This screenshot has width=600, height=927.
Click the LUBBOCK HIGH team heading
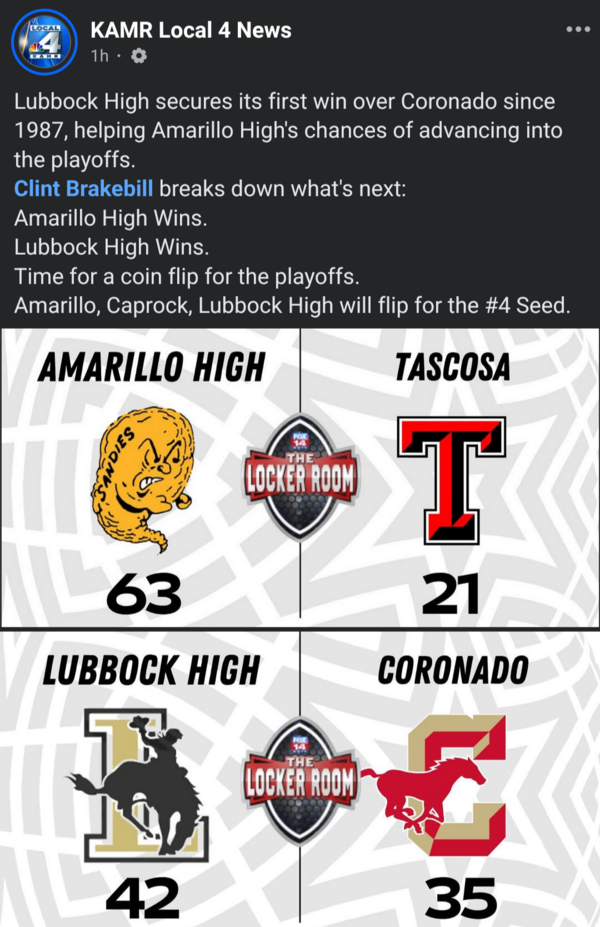pos(150,670)
